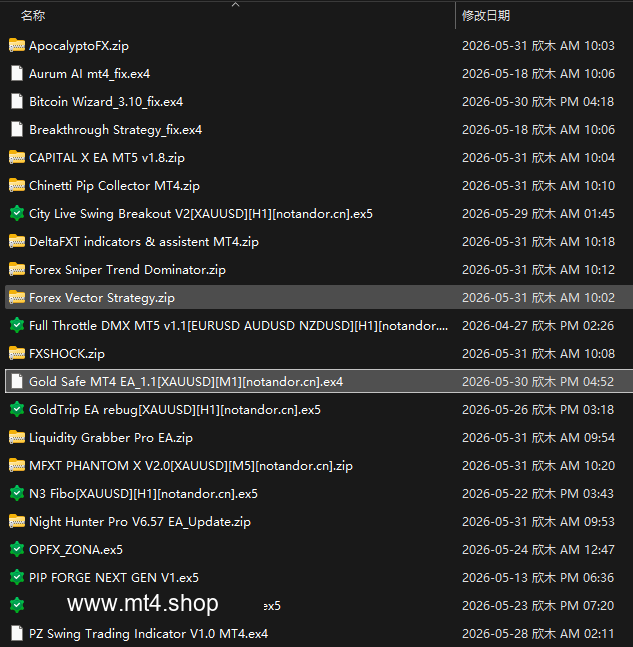Image resolution: width=633 pixels, height=647 pixels.
Task: Click the date 2026-05-29 AM 01:45
Action: [x=538, y=214]
